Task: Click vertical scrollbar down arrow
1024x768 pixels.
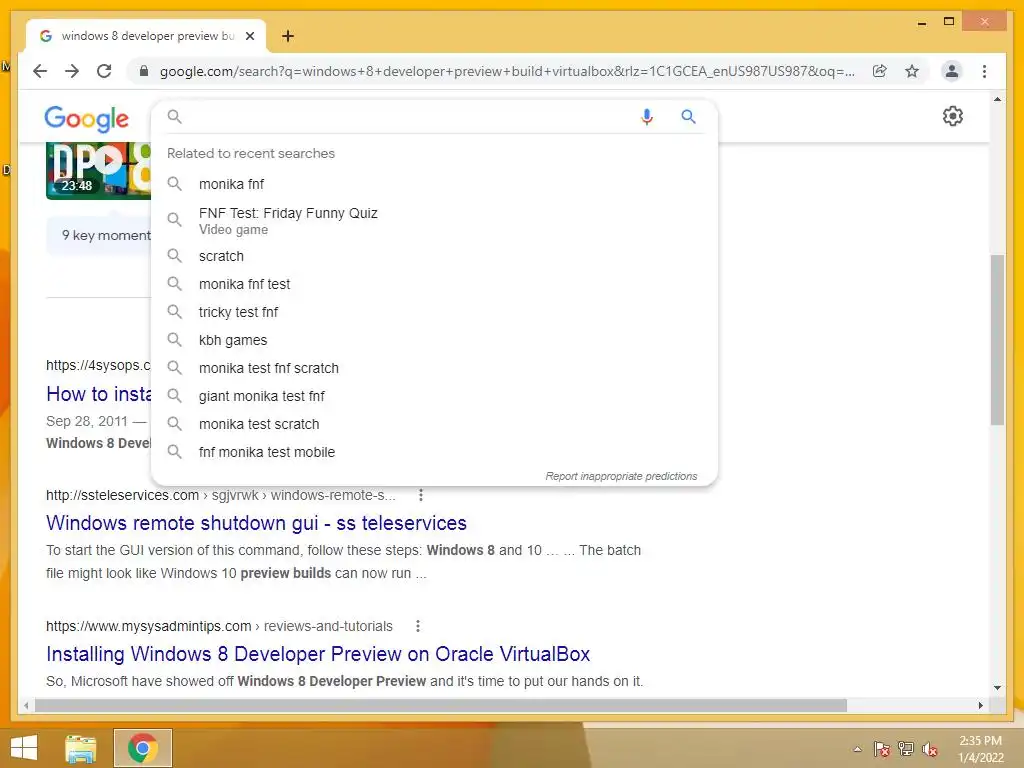Action: pos(997,688)
